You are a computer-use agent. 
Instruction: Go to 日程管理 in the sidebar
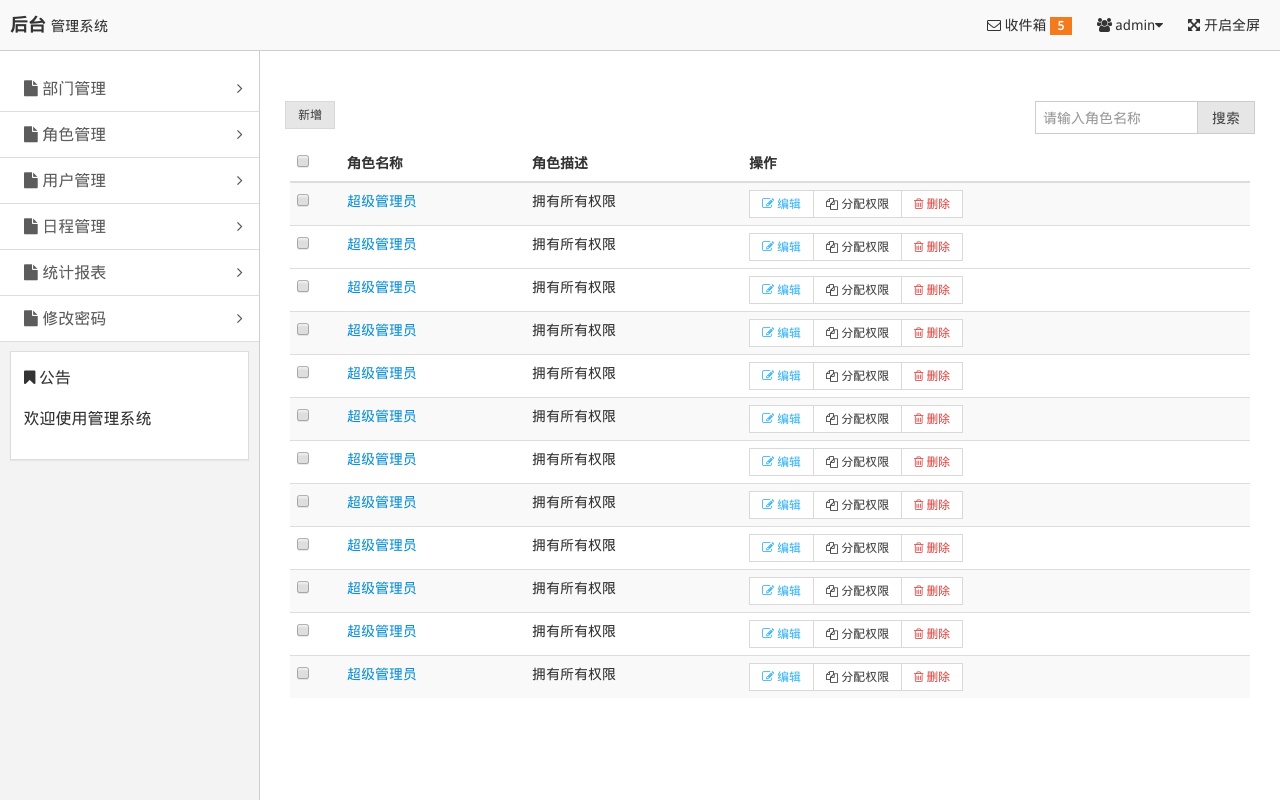coord(129,226)
